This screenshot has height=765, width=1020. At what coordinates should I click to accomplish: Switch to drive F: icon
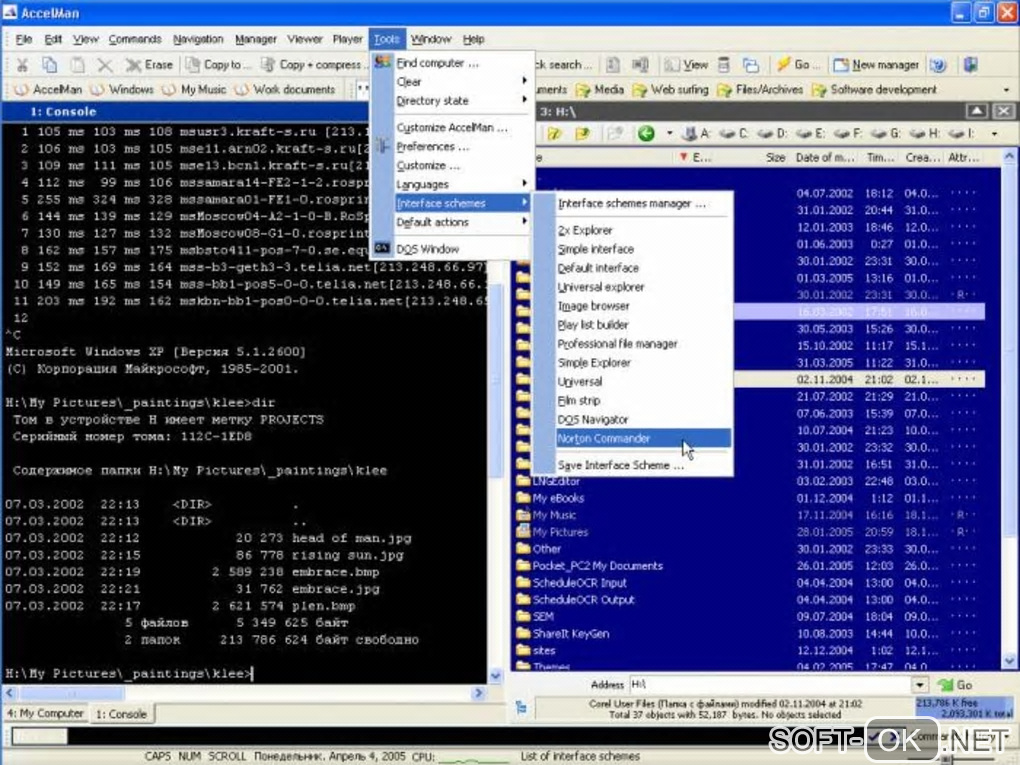point(848,133)
